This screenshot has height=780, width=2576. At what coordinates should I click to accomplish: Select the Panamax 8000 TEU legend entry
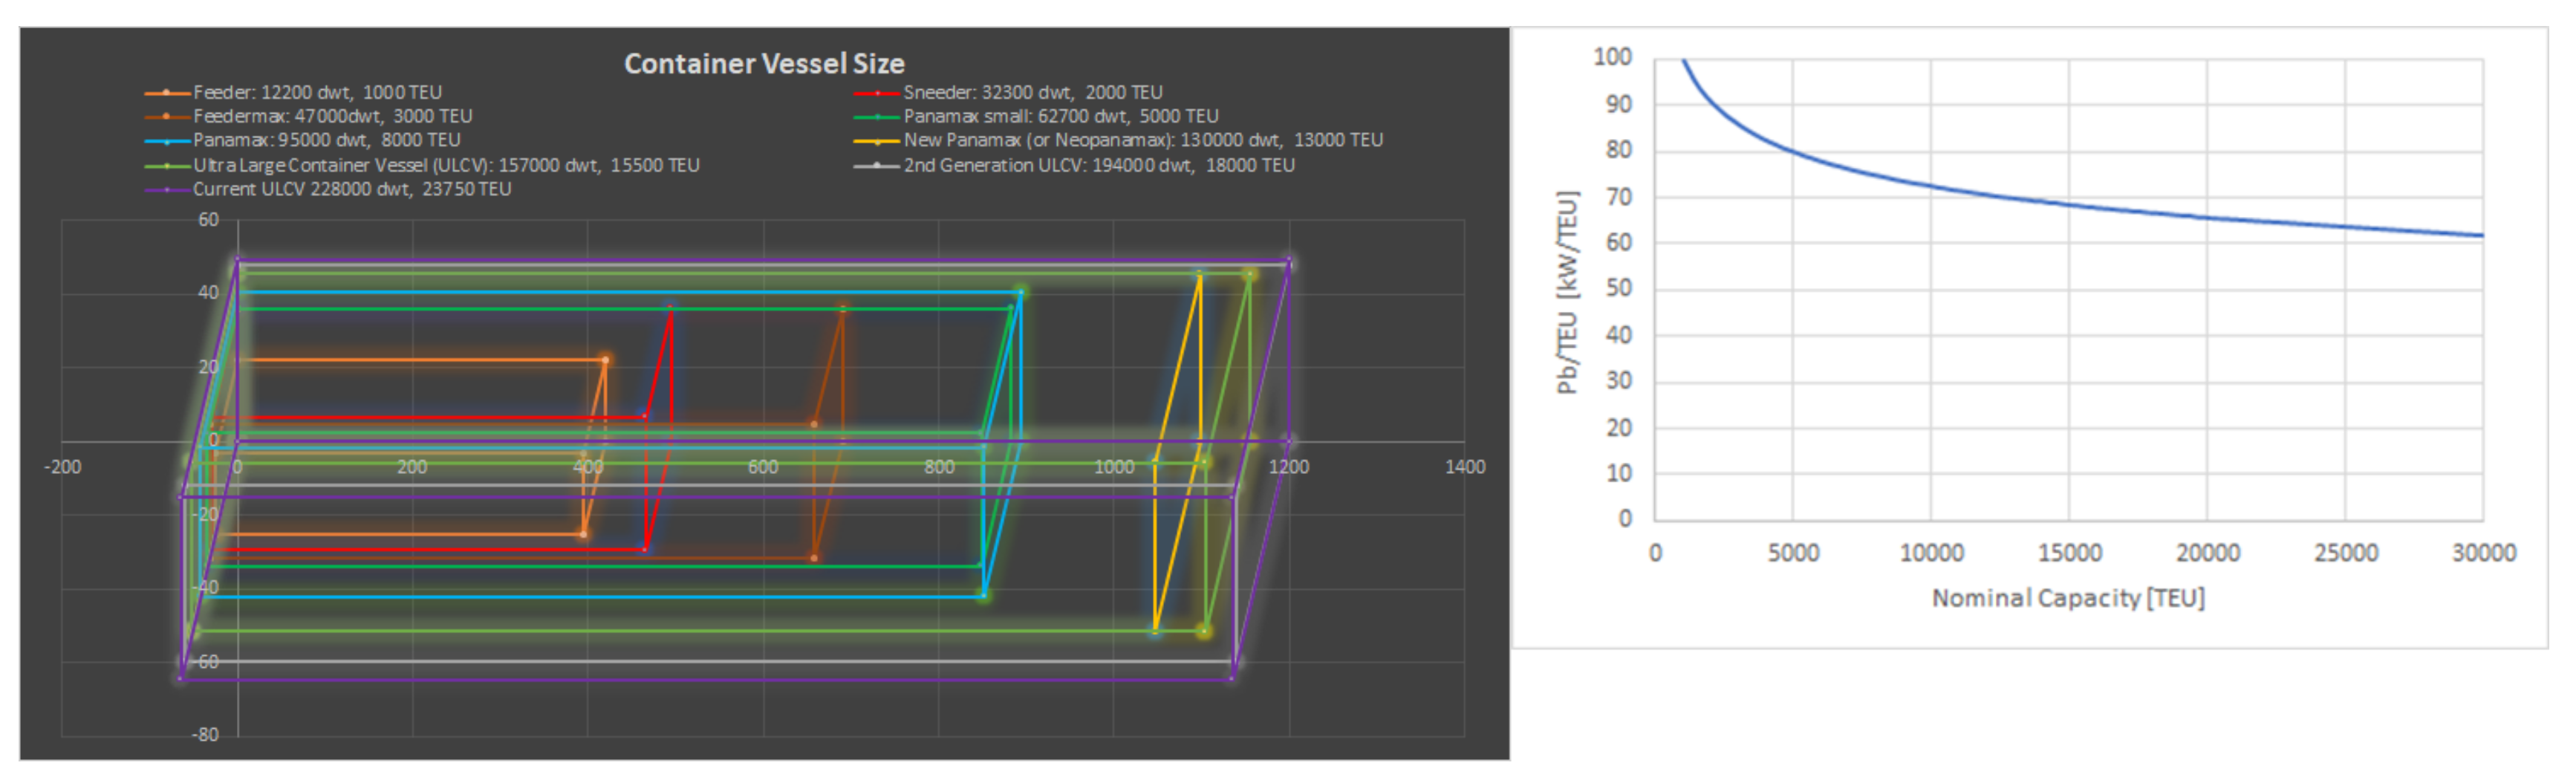(326, 140)
